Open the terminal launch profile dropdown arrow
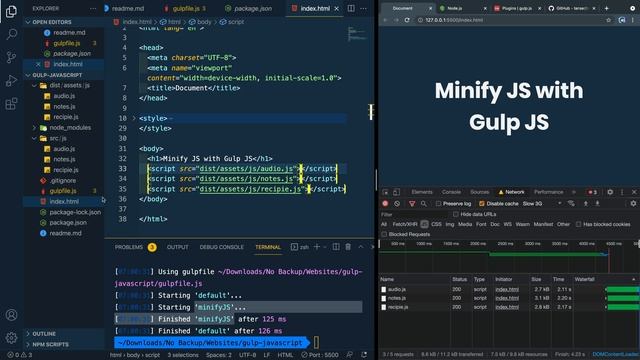The height and width of the screenshot is (360, 640). [325, 247]
